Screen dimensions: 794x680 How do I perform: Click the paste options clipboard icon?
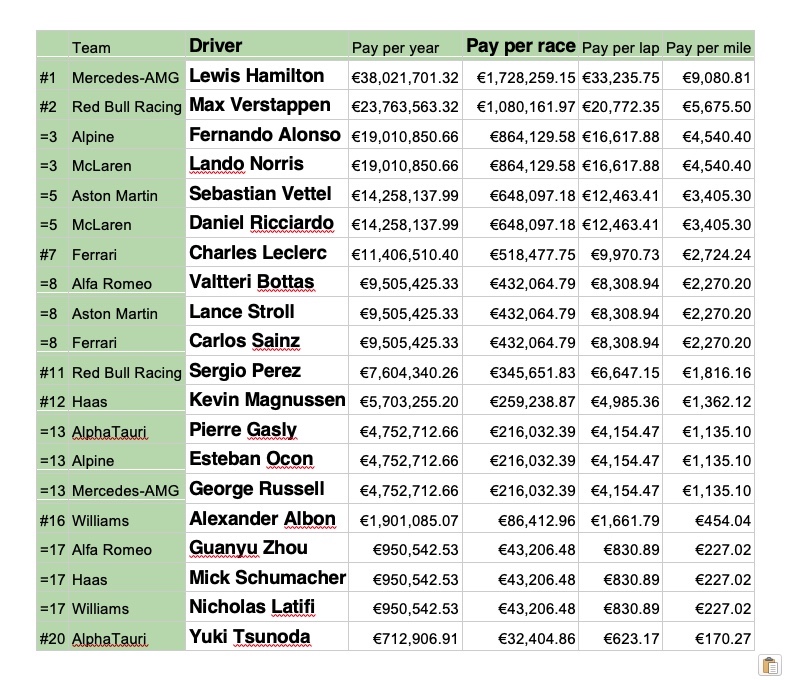point(770,665)
